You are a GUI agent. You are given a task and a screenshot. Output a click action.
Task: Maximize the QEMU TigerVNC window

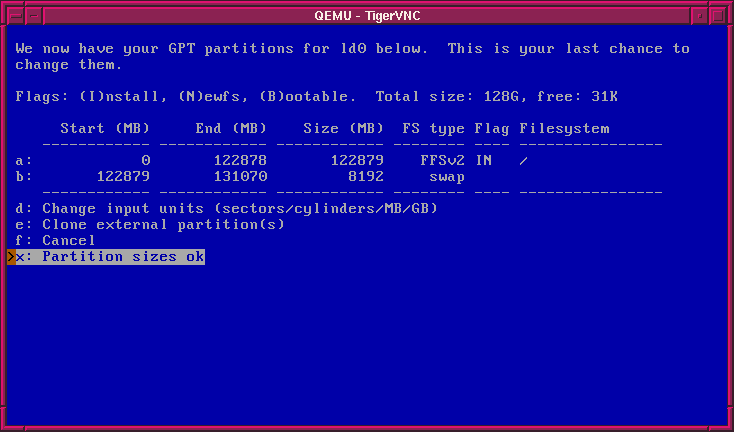pyautogui.click(x=720, y=14)
